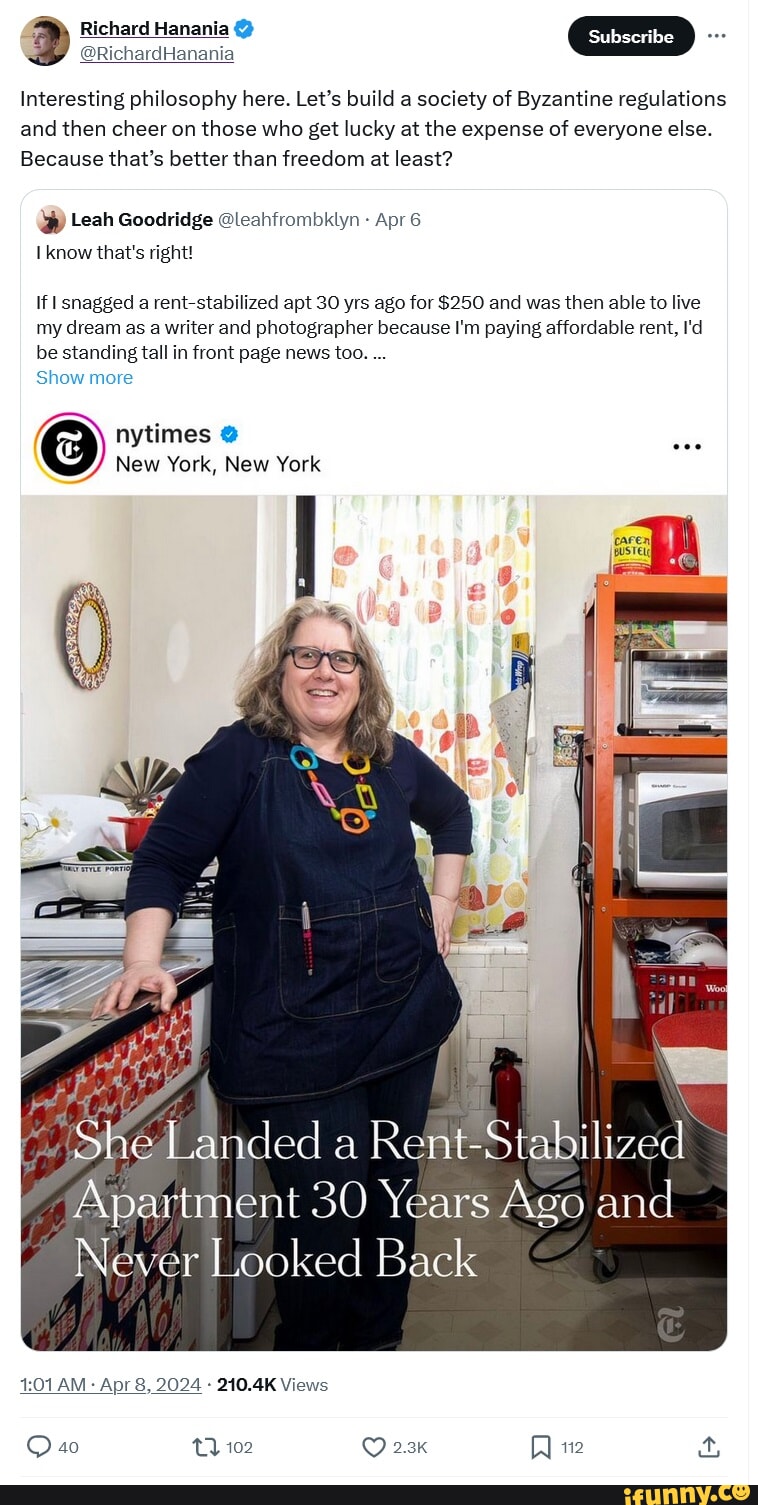Expand quoted tweet with Show more
Screen dimensions: 758x1505
pos(84,377)
